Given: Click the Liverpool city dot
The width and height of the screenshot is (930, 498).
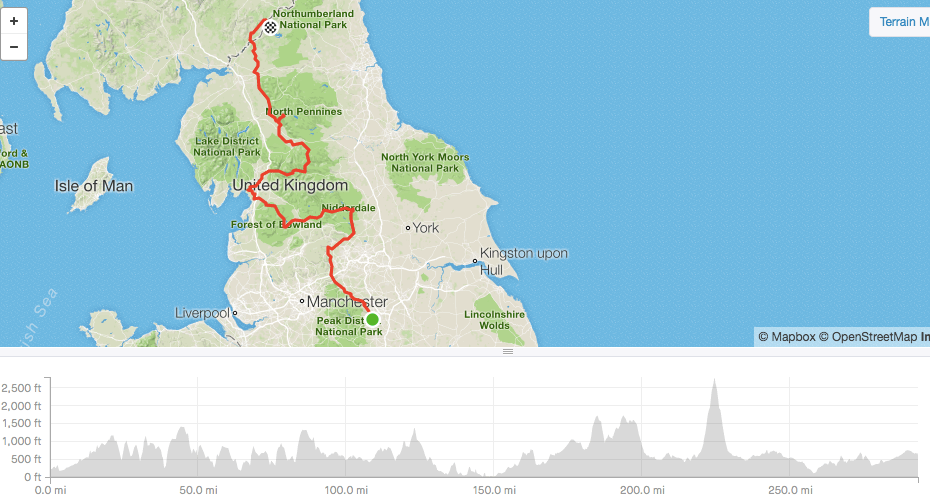Looking at the screenshot, I should (235, 313).
